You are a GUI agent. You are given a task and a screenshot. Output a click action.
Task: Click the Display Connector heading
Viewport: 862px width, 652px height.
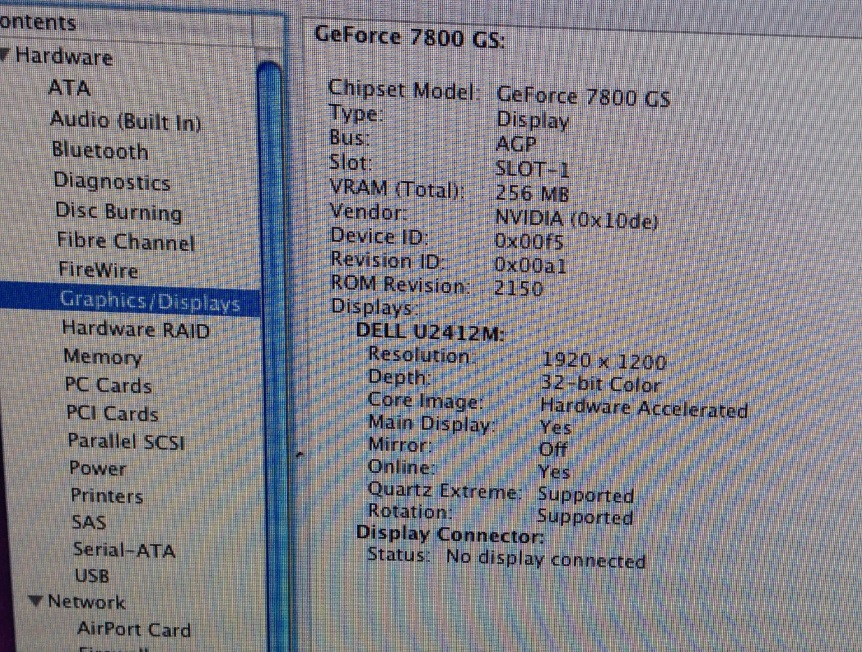click(450, 534)
